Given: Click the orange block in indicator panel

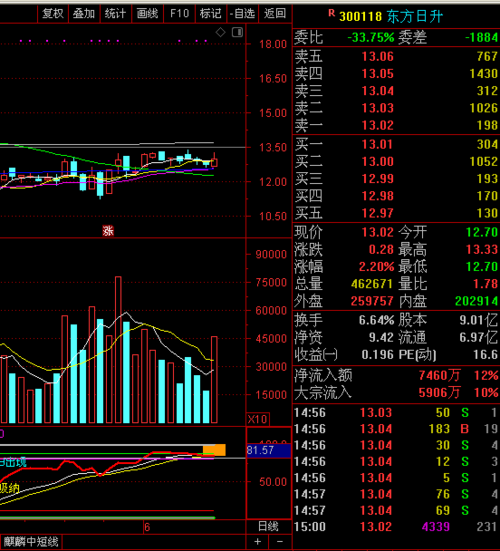Looking at the screenshot, I should (x=214, y=450).
